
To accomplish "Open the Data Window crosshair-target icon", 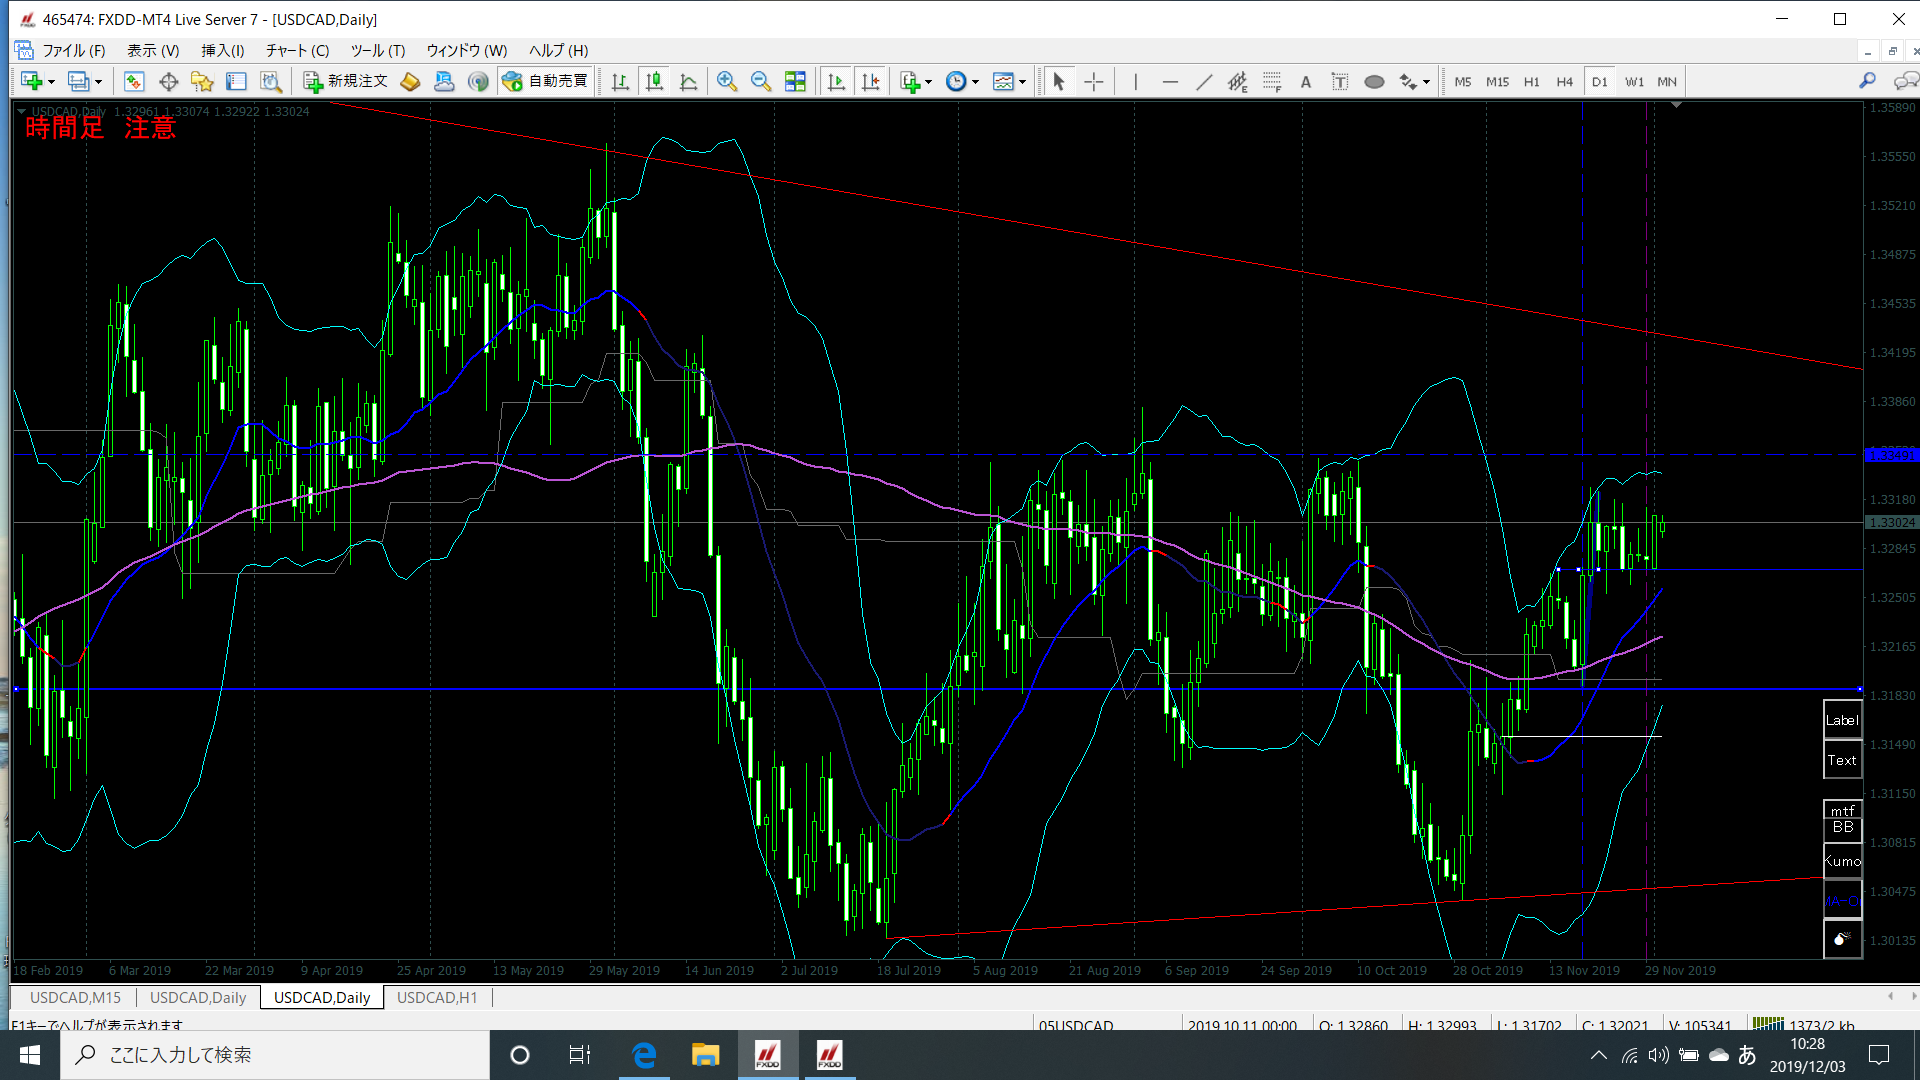I will pyautogui.click(x=168, y=82).
